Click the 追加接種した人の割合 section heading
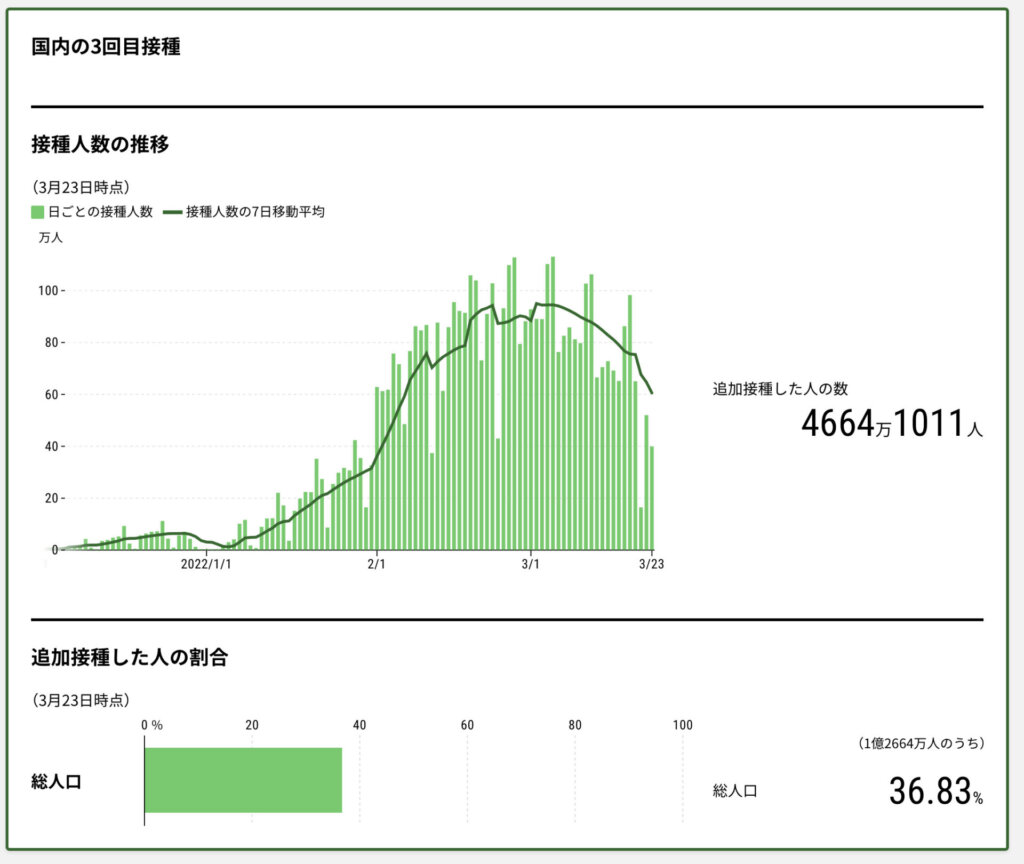 pyautogui.click(x=129, y=657)
